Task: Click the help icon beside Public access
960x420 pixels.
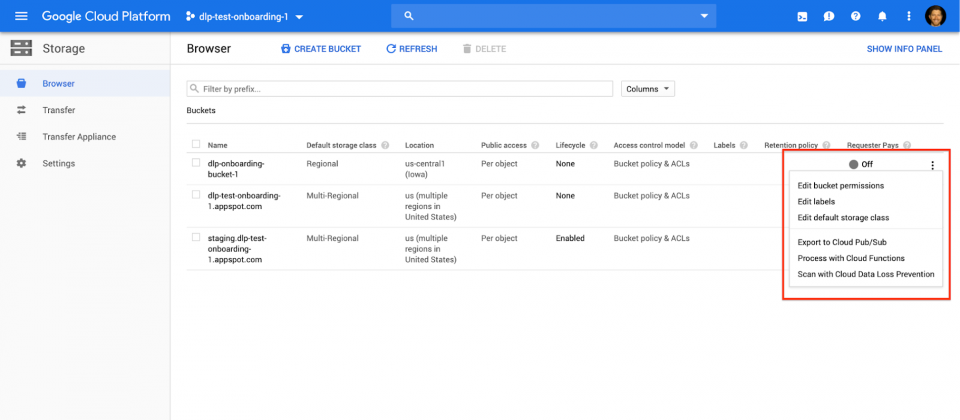Action: (535, 146)
